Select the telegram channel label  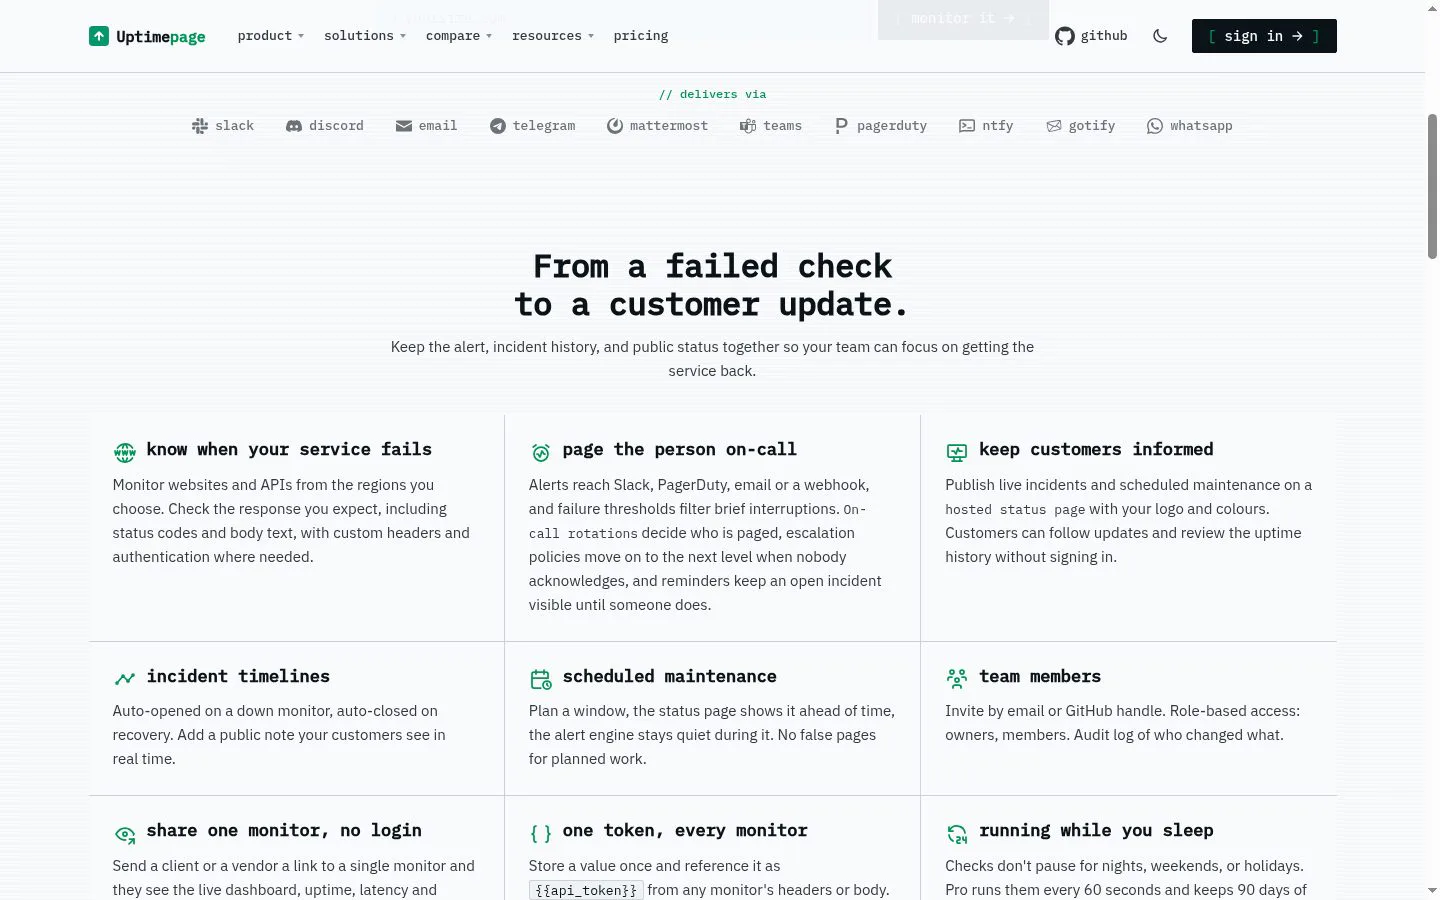tap(544, 126)
